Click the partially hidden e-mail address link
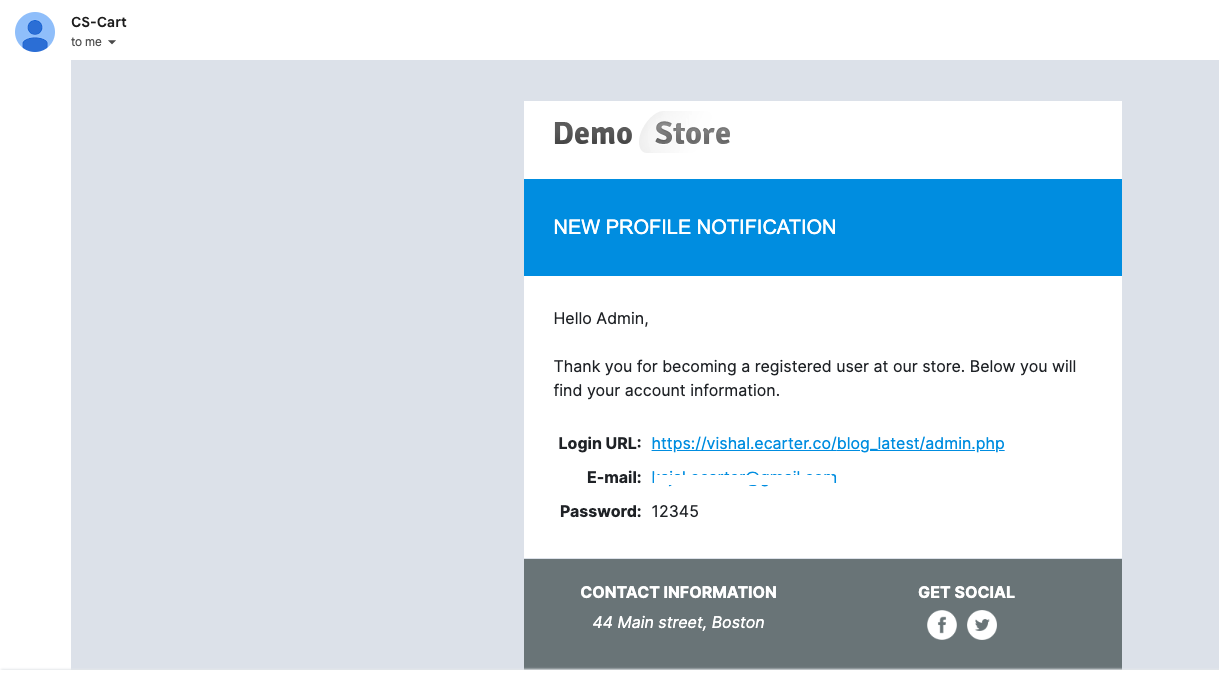The width and height of the screenshot is (1219, 686). pos(743,478)
